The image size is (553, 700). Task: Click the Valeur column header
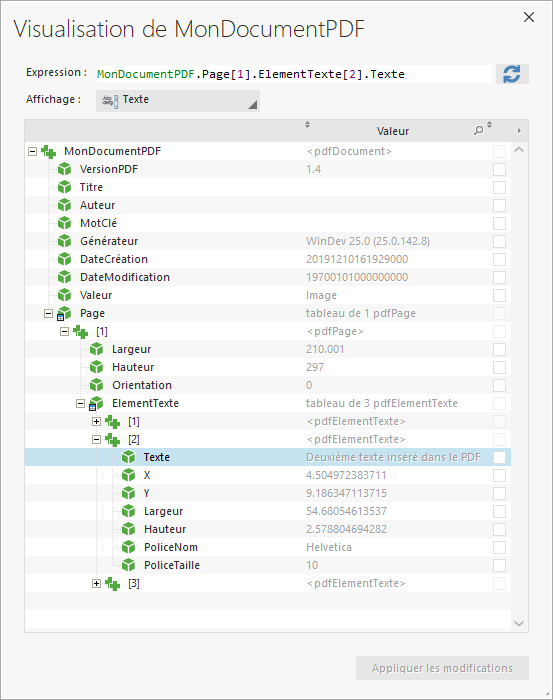[x=393, y=131]
